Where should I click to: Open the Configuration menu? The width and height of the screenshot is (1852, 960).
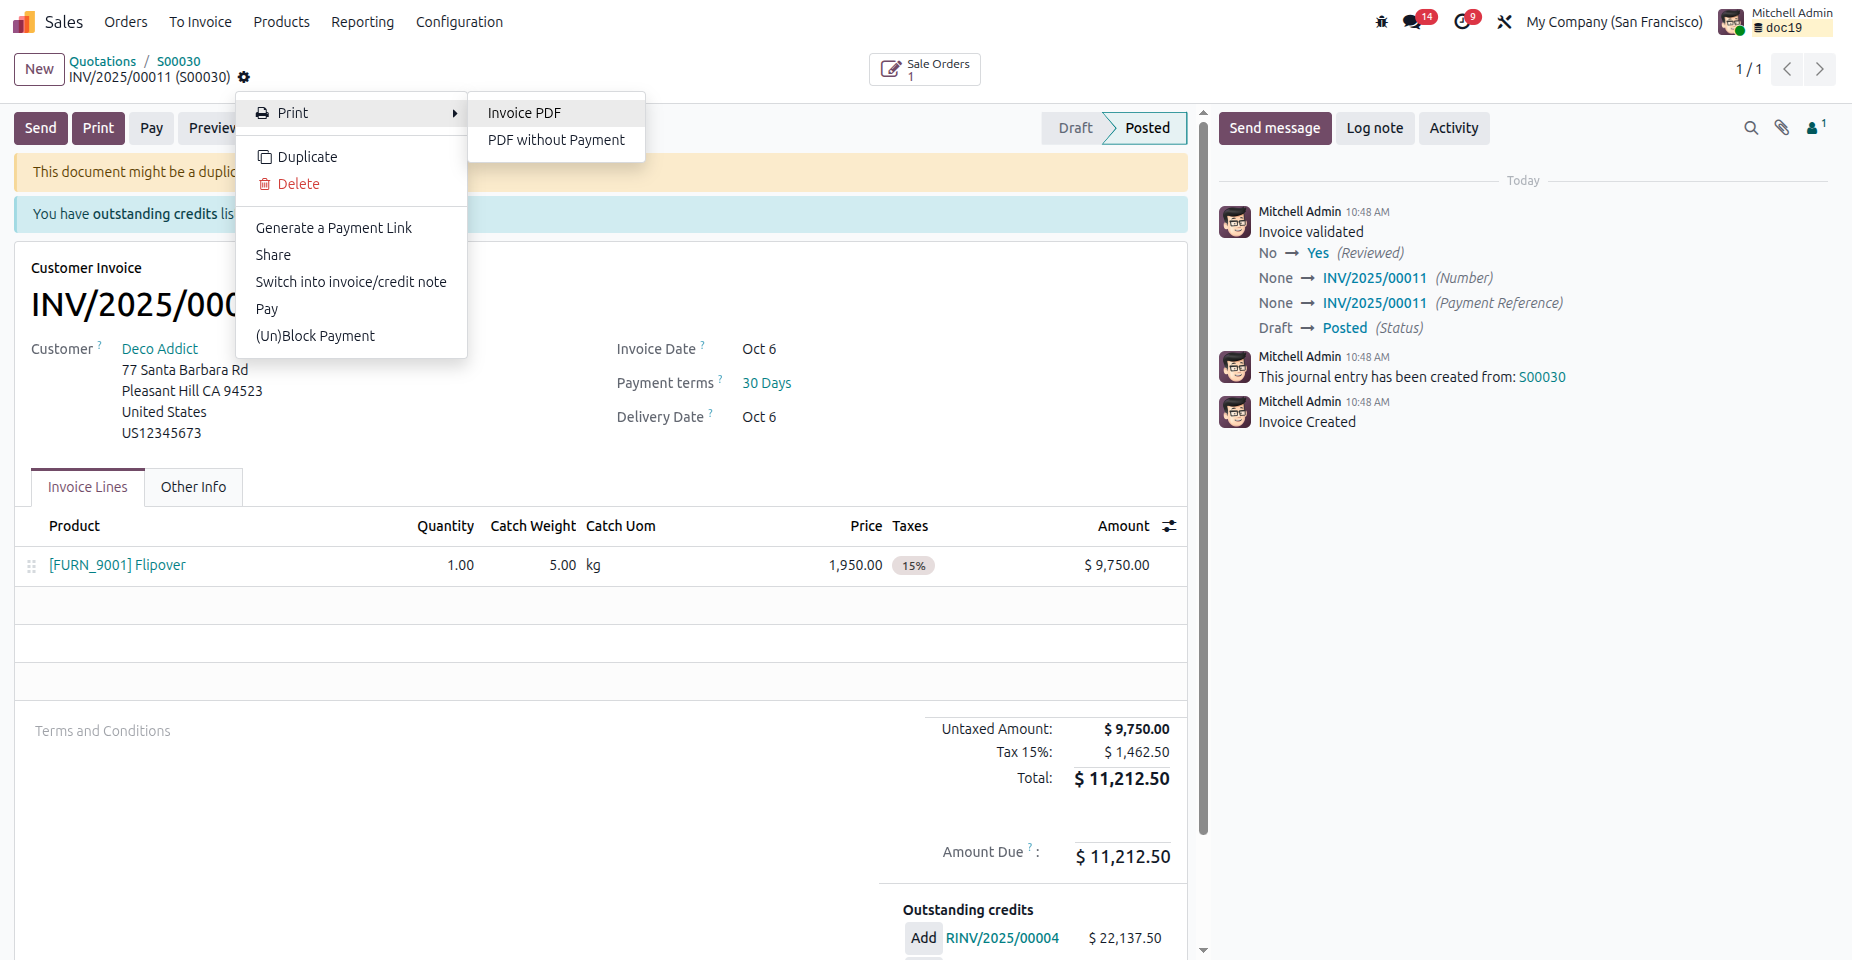(459, 22)
